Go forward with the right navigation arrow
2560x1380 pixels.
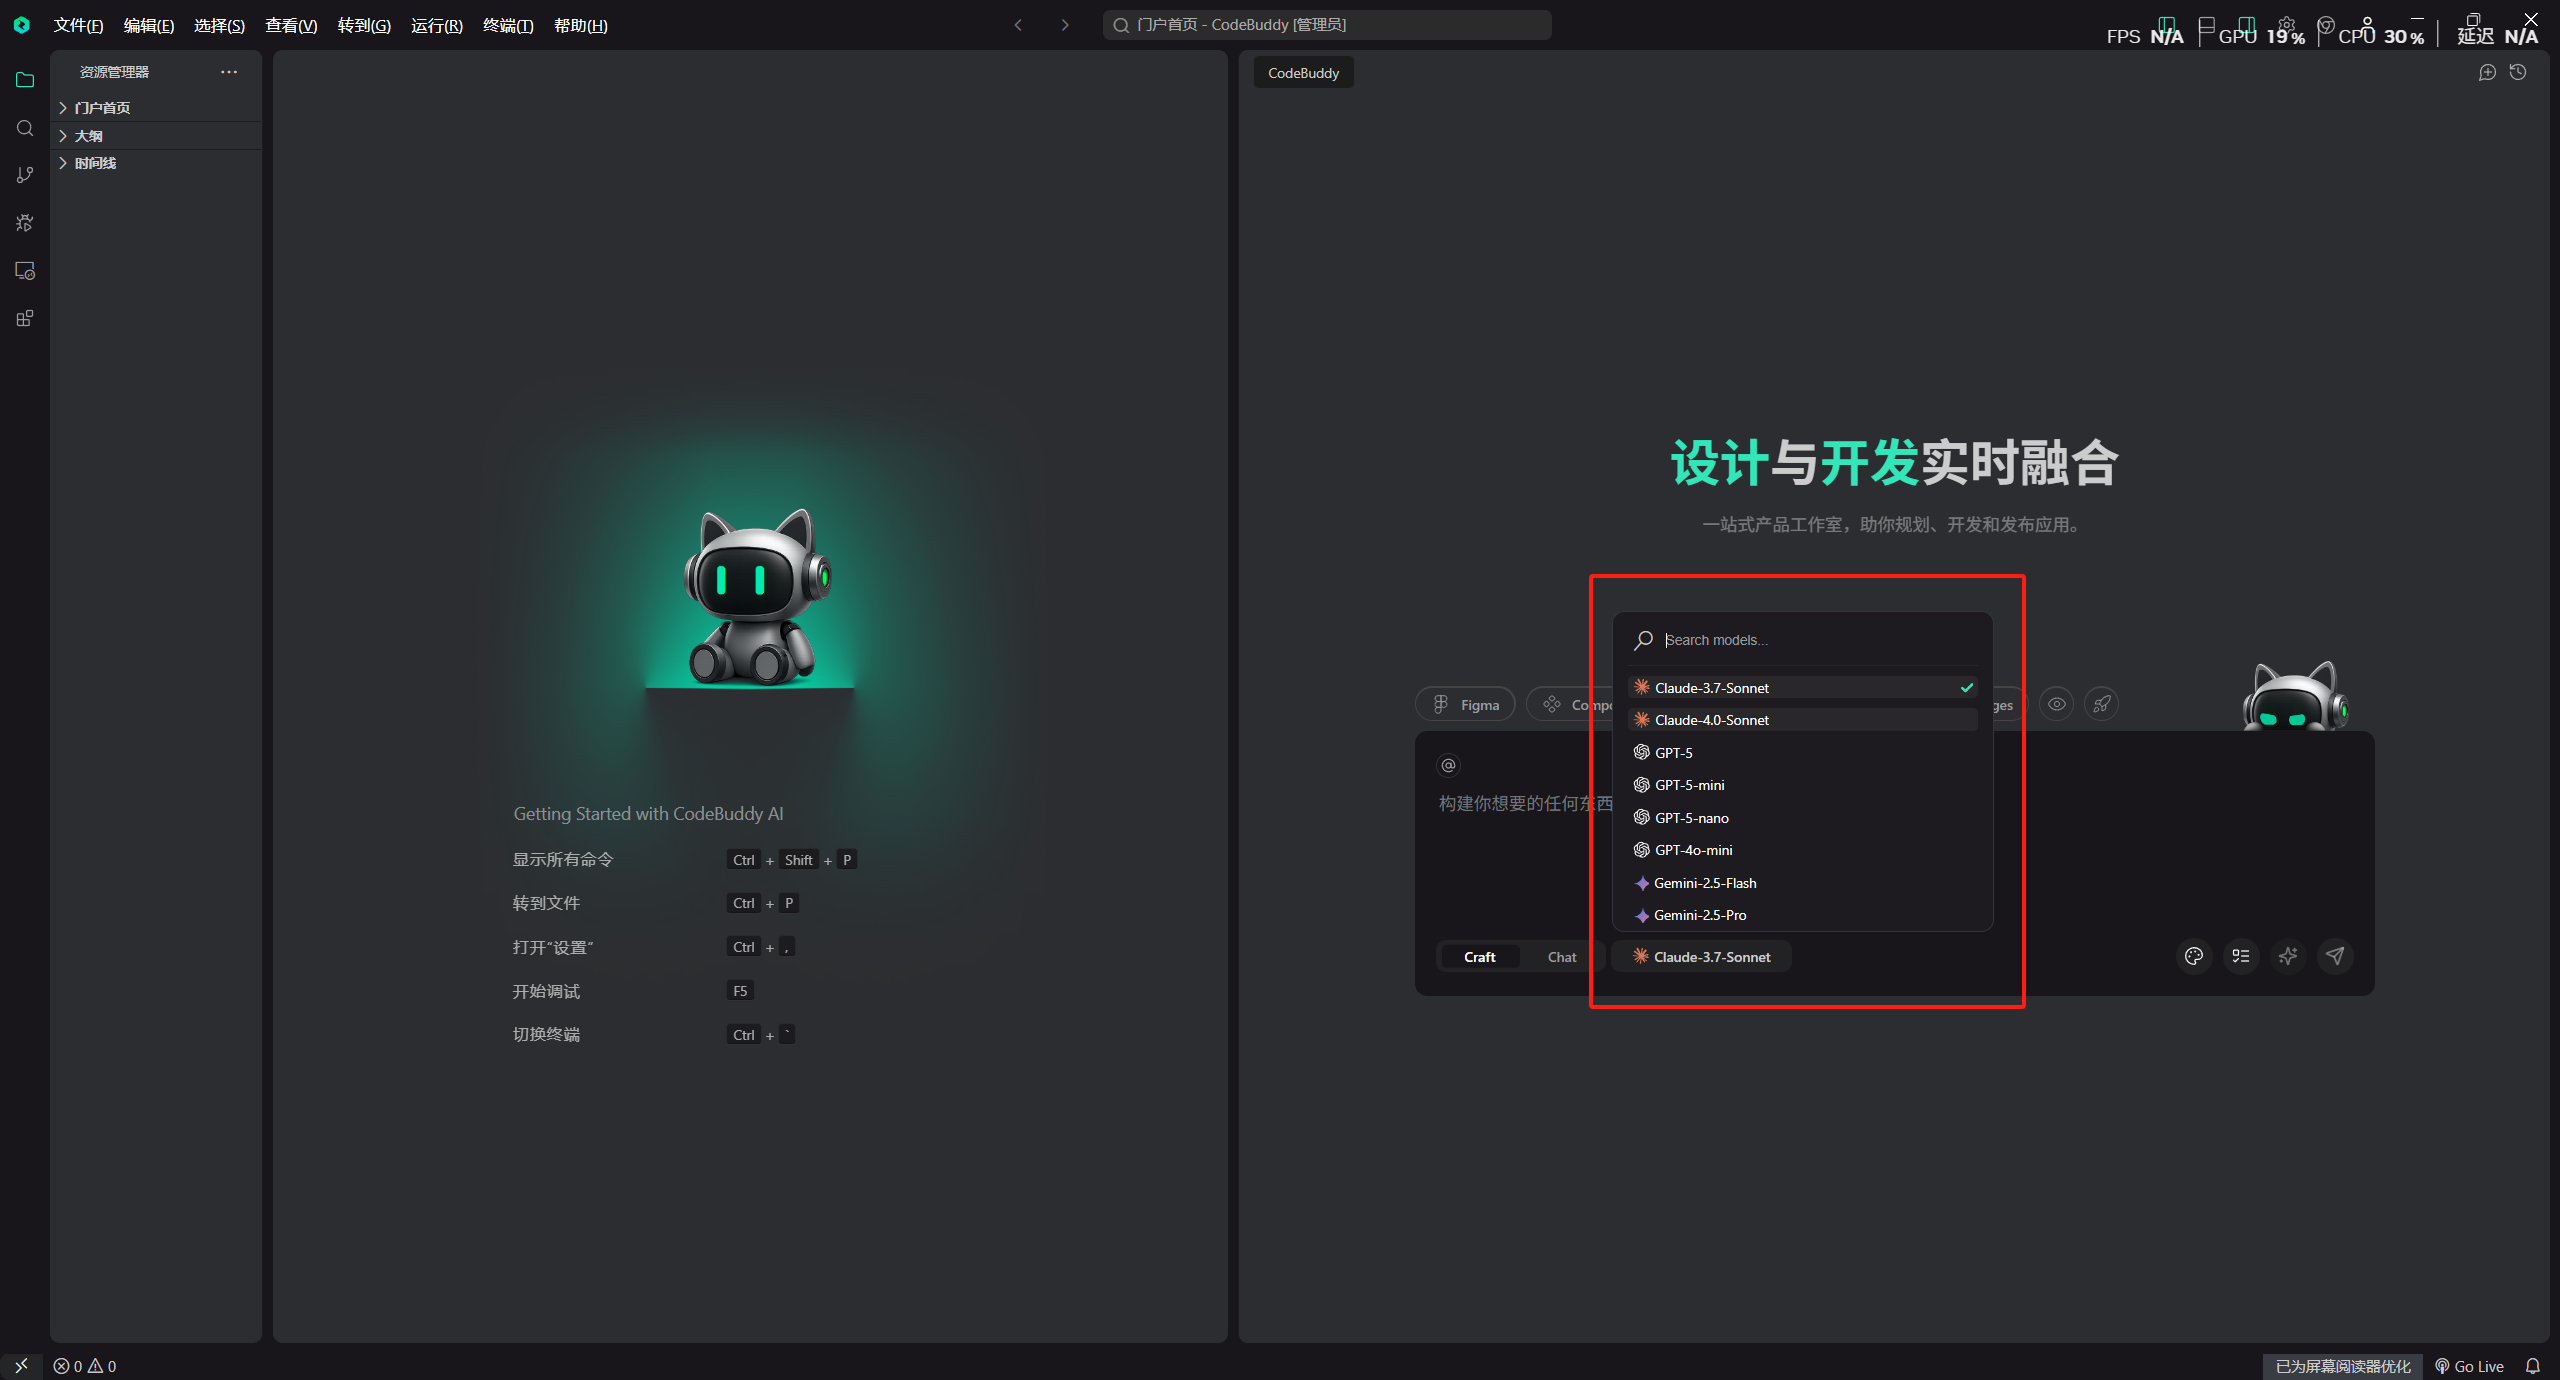[1065, 25]
